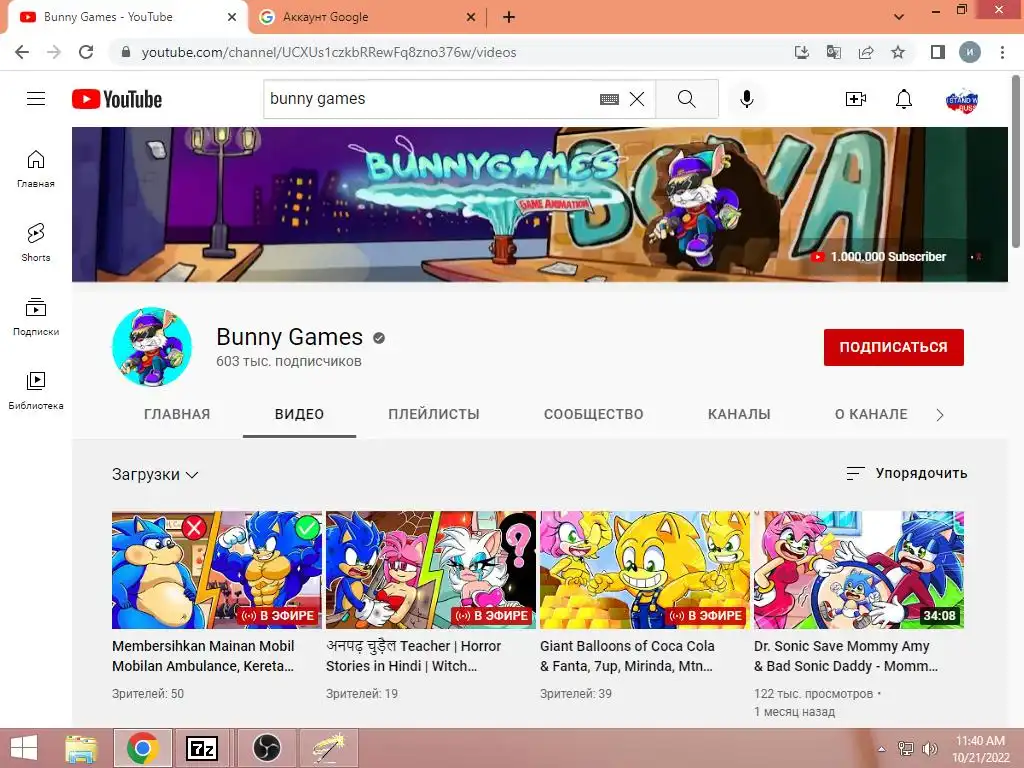Show more channel tabs with the right chevron
The width and height of the screenshot is (1024, 768).
click(940, 415)
